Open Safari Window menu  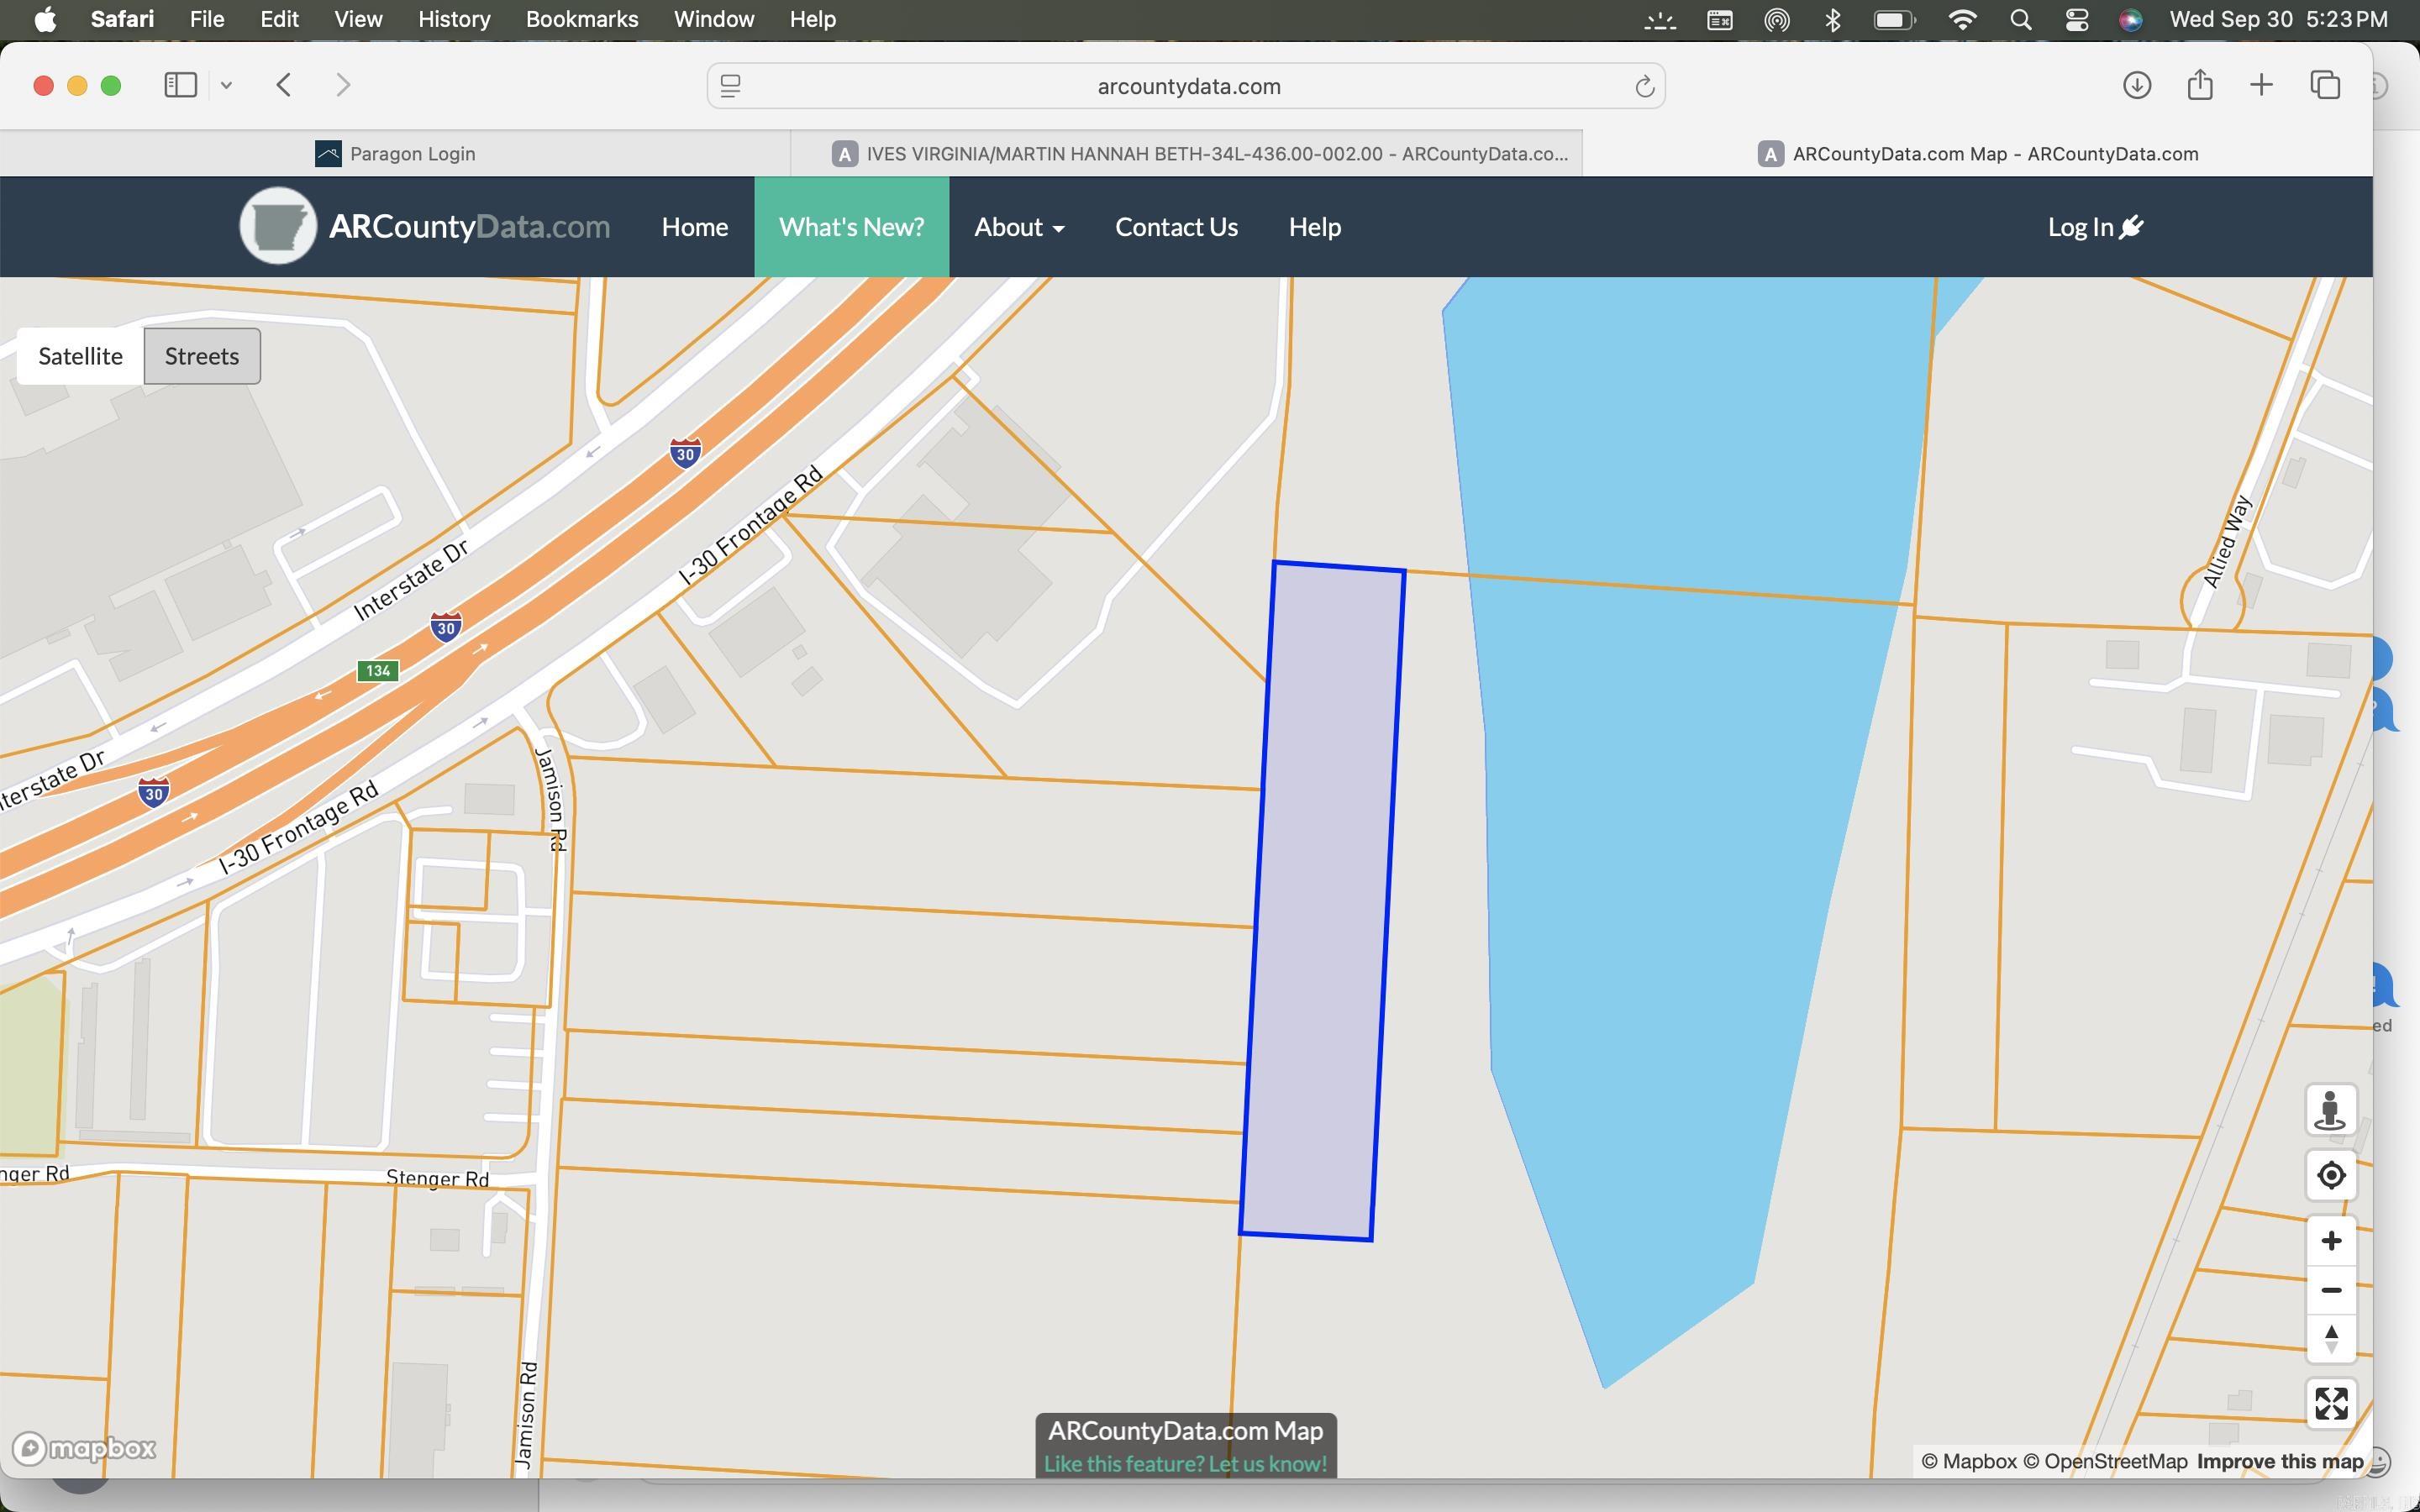point(713,19)
